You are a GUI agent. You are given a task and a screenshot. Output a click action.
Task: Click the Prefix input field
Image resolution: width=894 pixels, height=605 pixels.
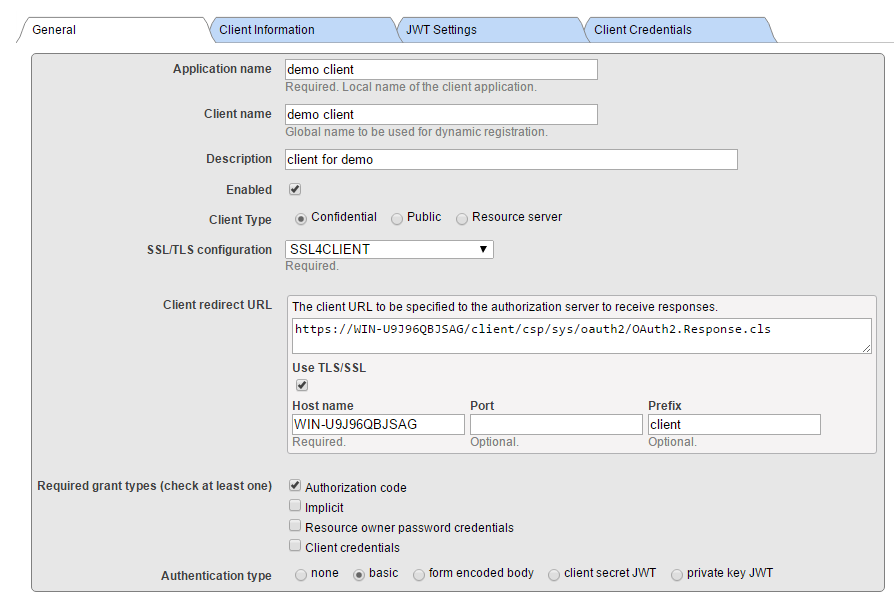(x=734, y=425)
